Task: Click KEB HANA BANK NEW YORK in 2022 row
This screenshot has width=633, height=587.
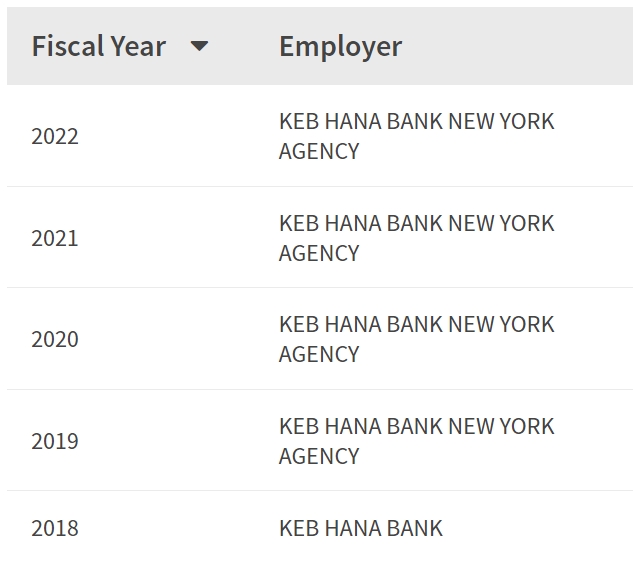Action: tap(416, 121)
